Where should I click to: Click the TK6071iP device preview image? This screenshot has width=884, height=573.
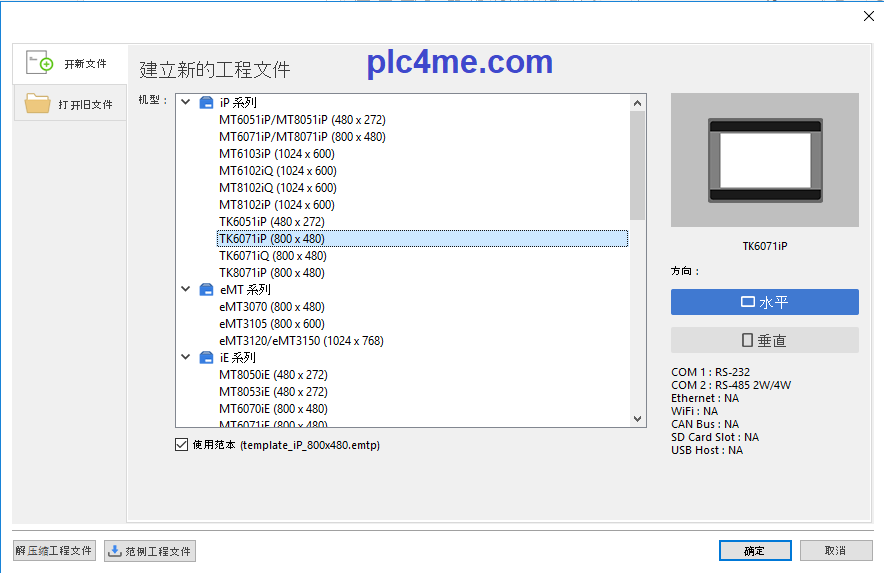coord(764,160)
